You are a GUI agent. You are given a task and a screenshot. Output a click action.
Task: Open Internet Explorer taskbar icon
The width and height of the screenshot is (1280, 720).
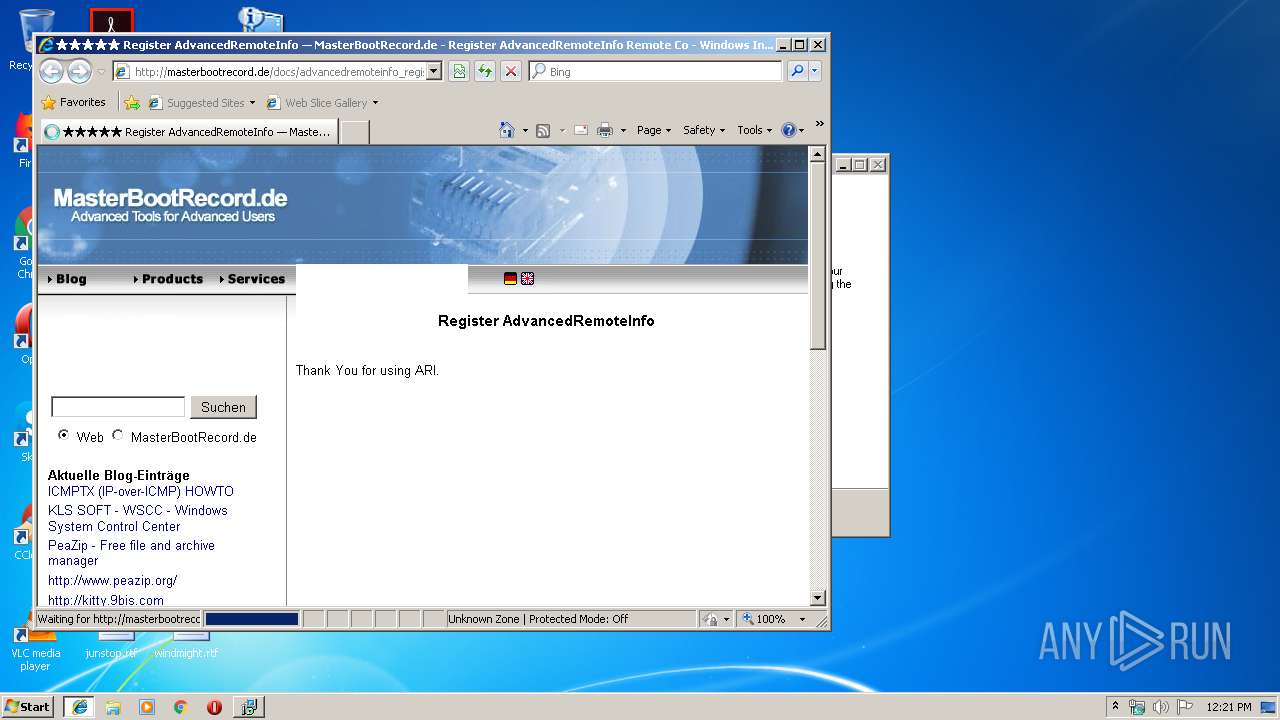(x=80, y=706)
